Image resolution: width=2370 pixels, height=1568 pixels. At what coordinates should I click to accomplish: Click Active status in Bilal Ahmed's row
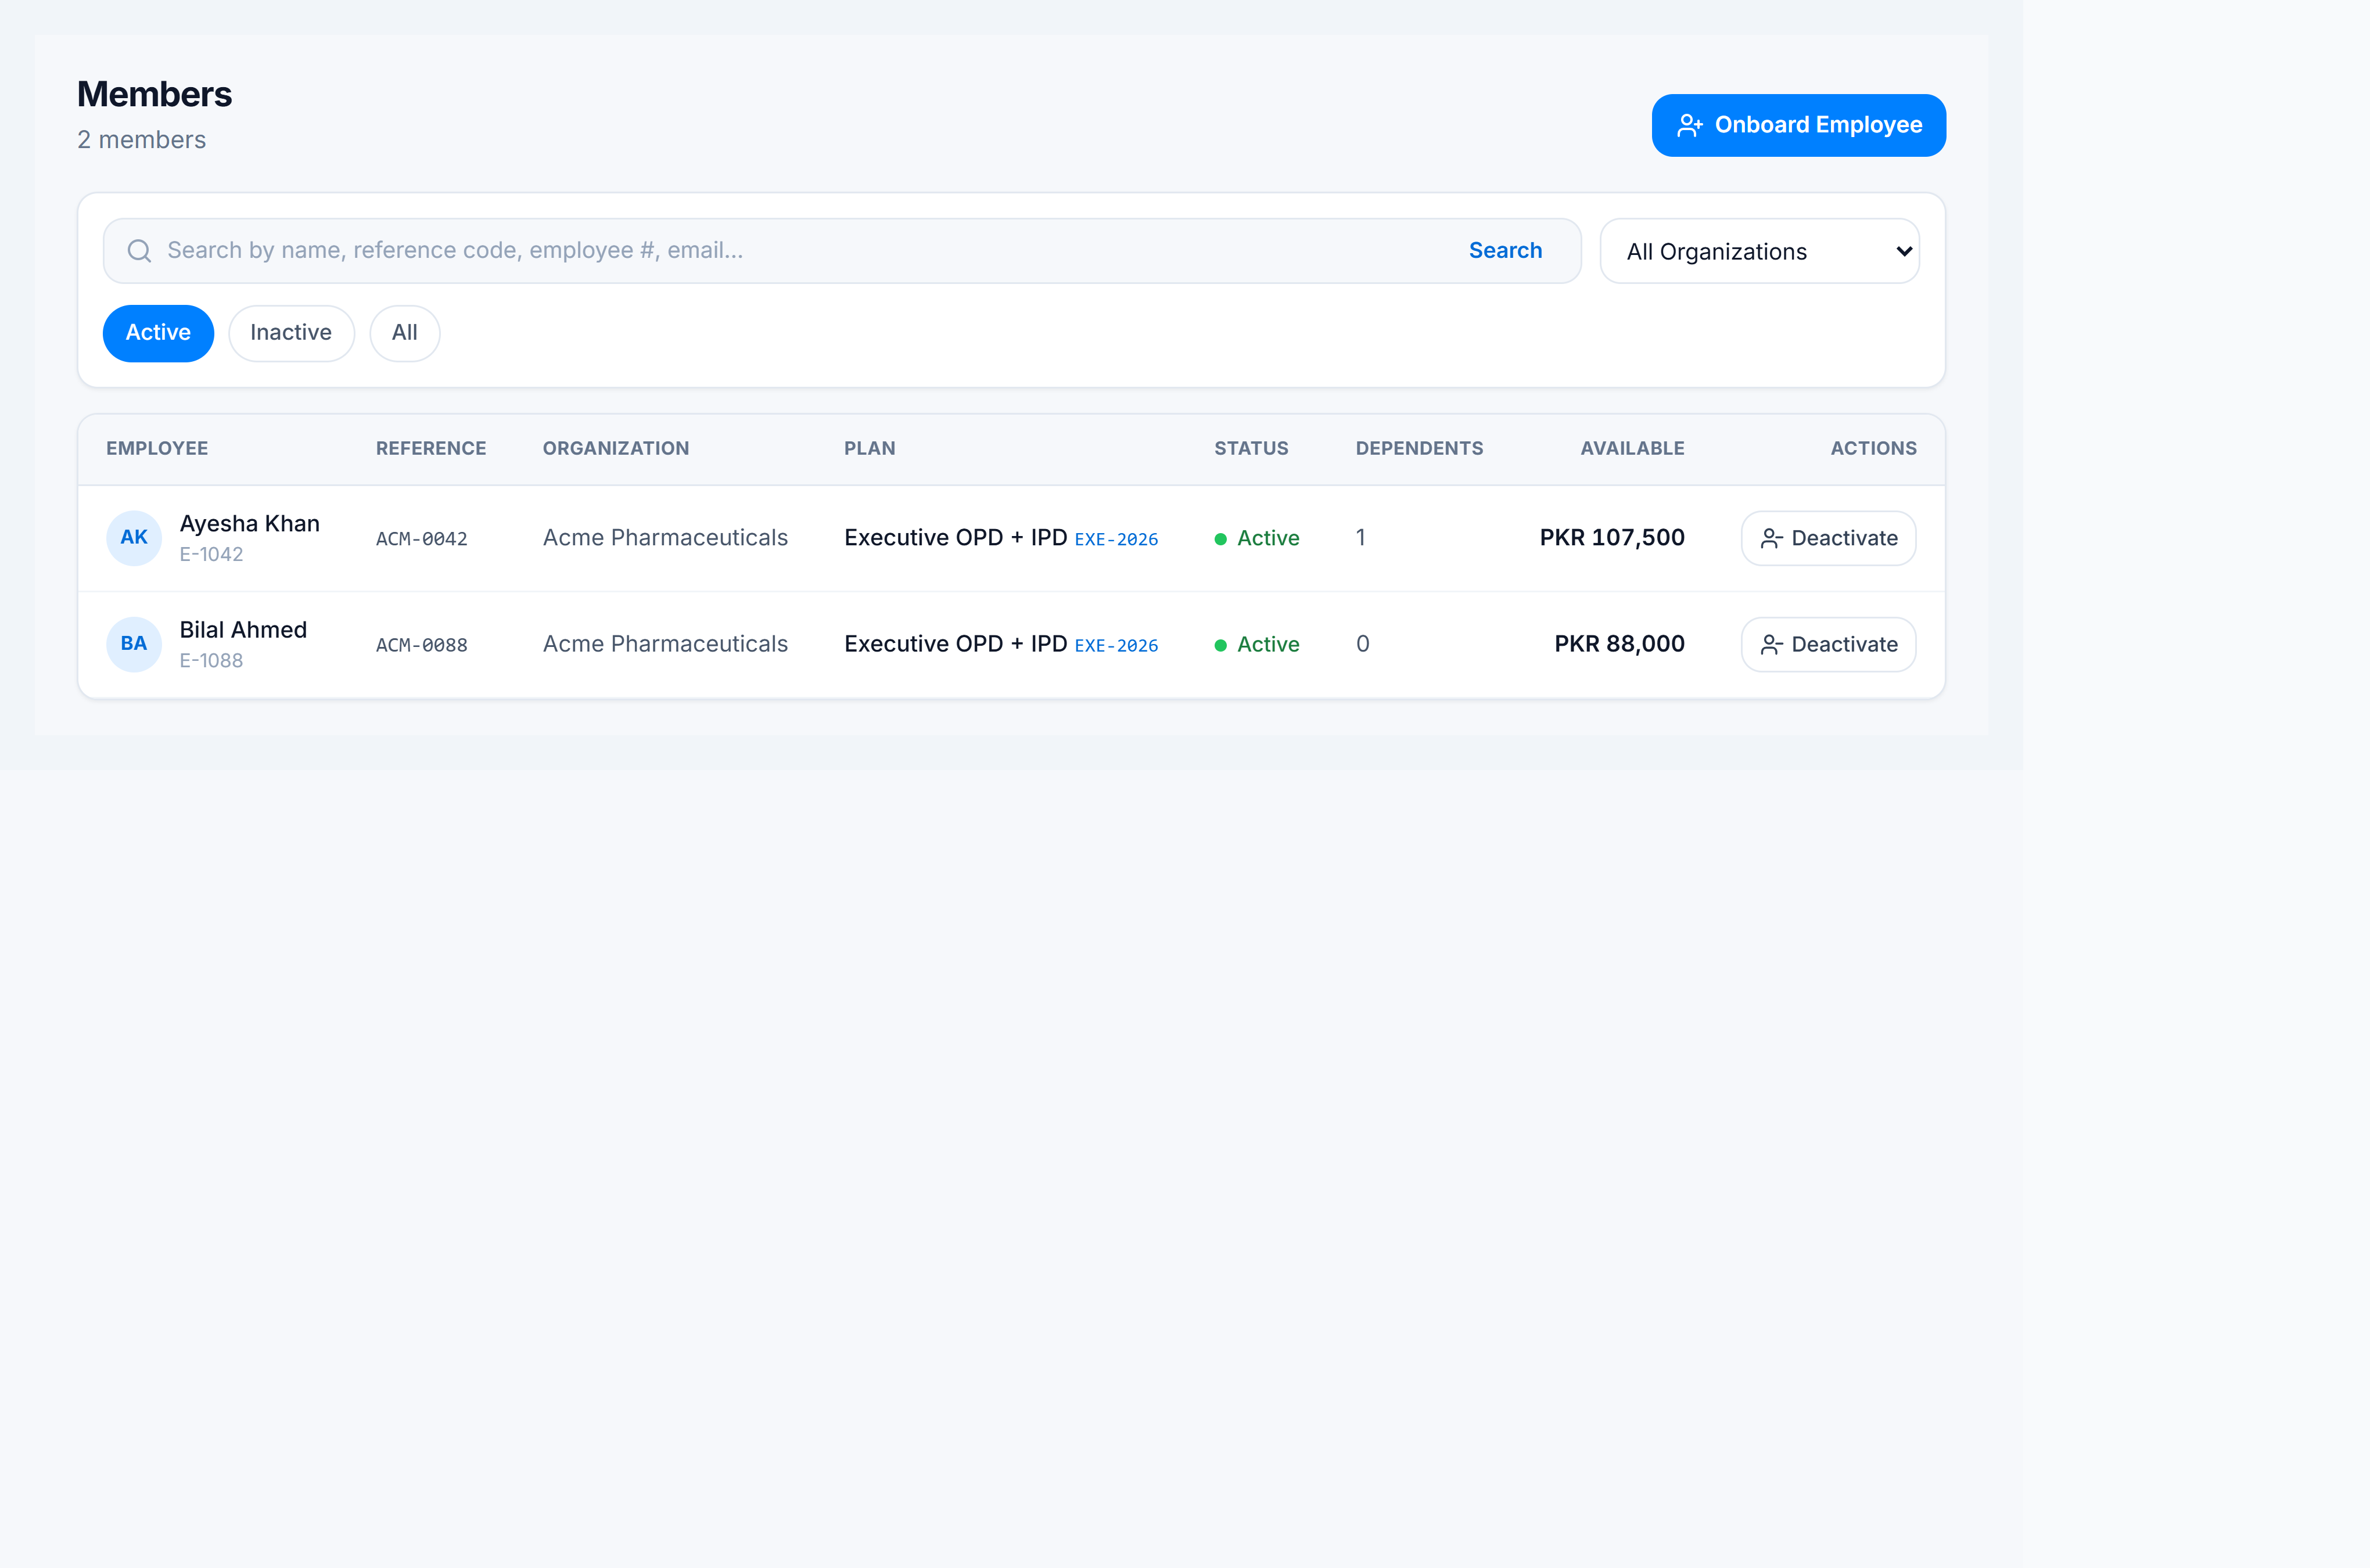click(1257, 644)
